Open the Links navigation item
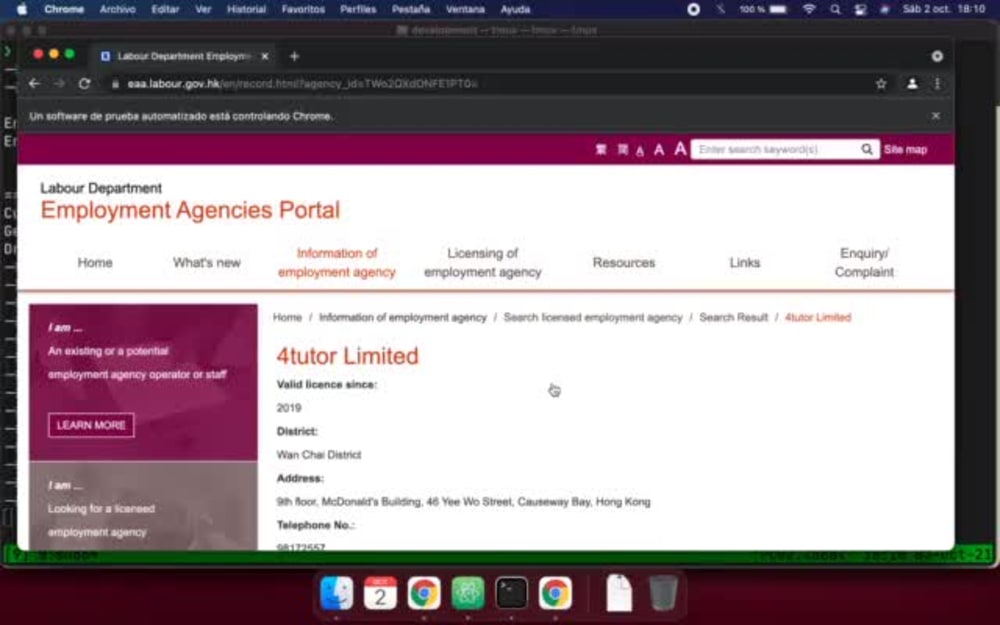Viewport: 1000px width, 625px height. click(744, 263)
